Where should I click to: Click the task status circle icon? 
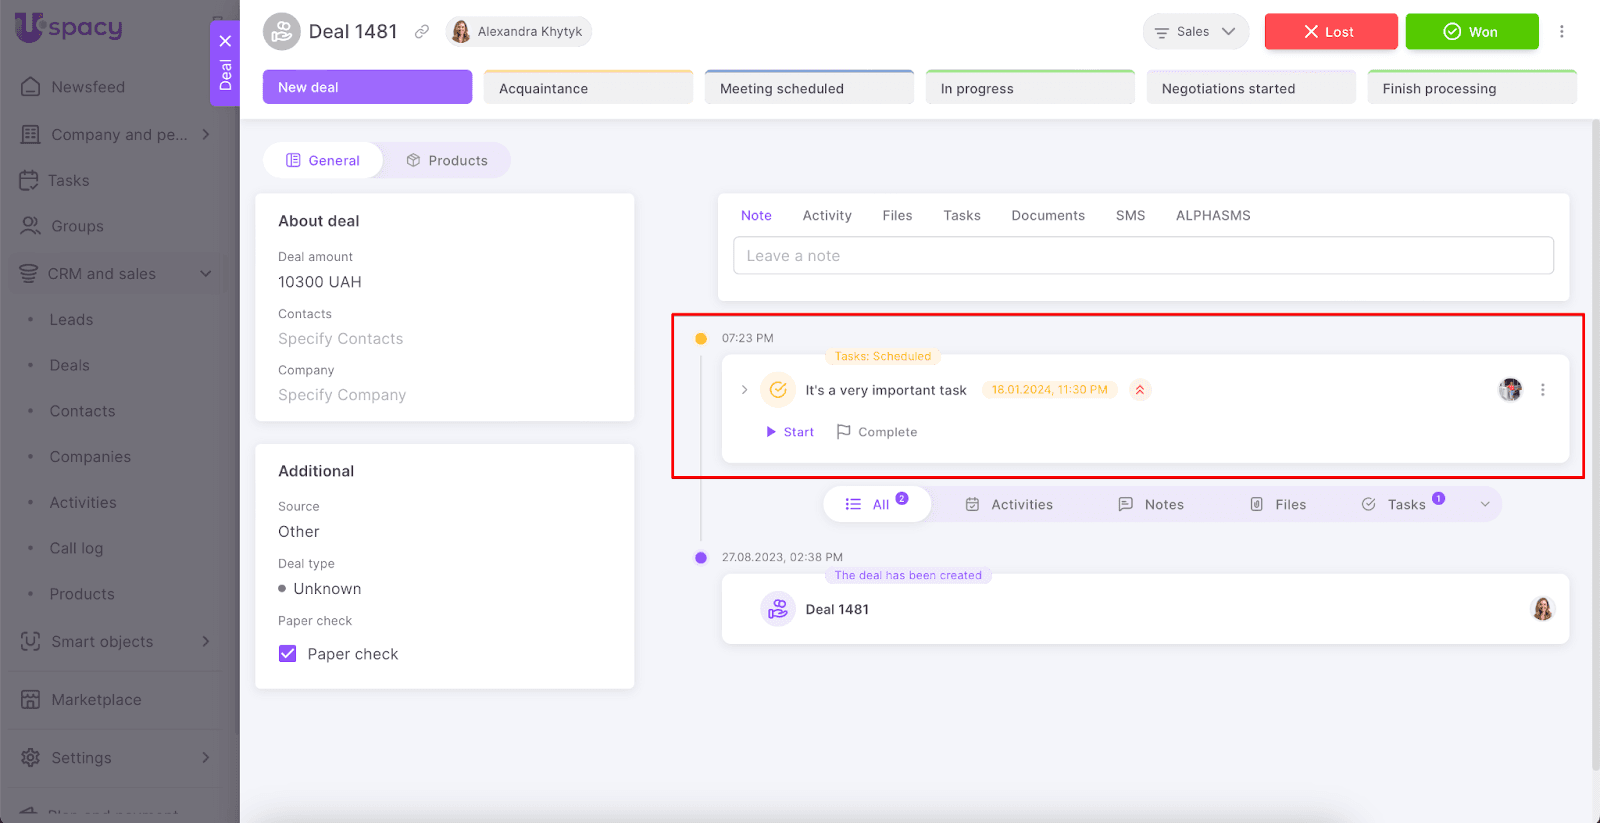[x=778, y=390]
